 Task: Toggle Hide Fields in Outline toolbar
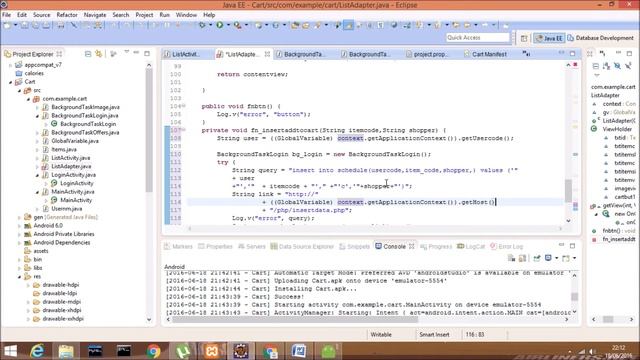click(x=617, y=66)
